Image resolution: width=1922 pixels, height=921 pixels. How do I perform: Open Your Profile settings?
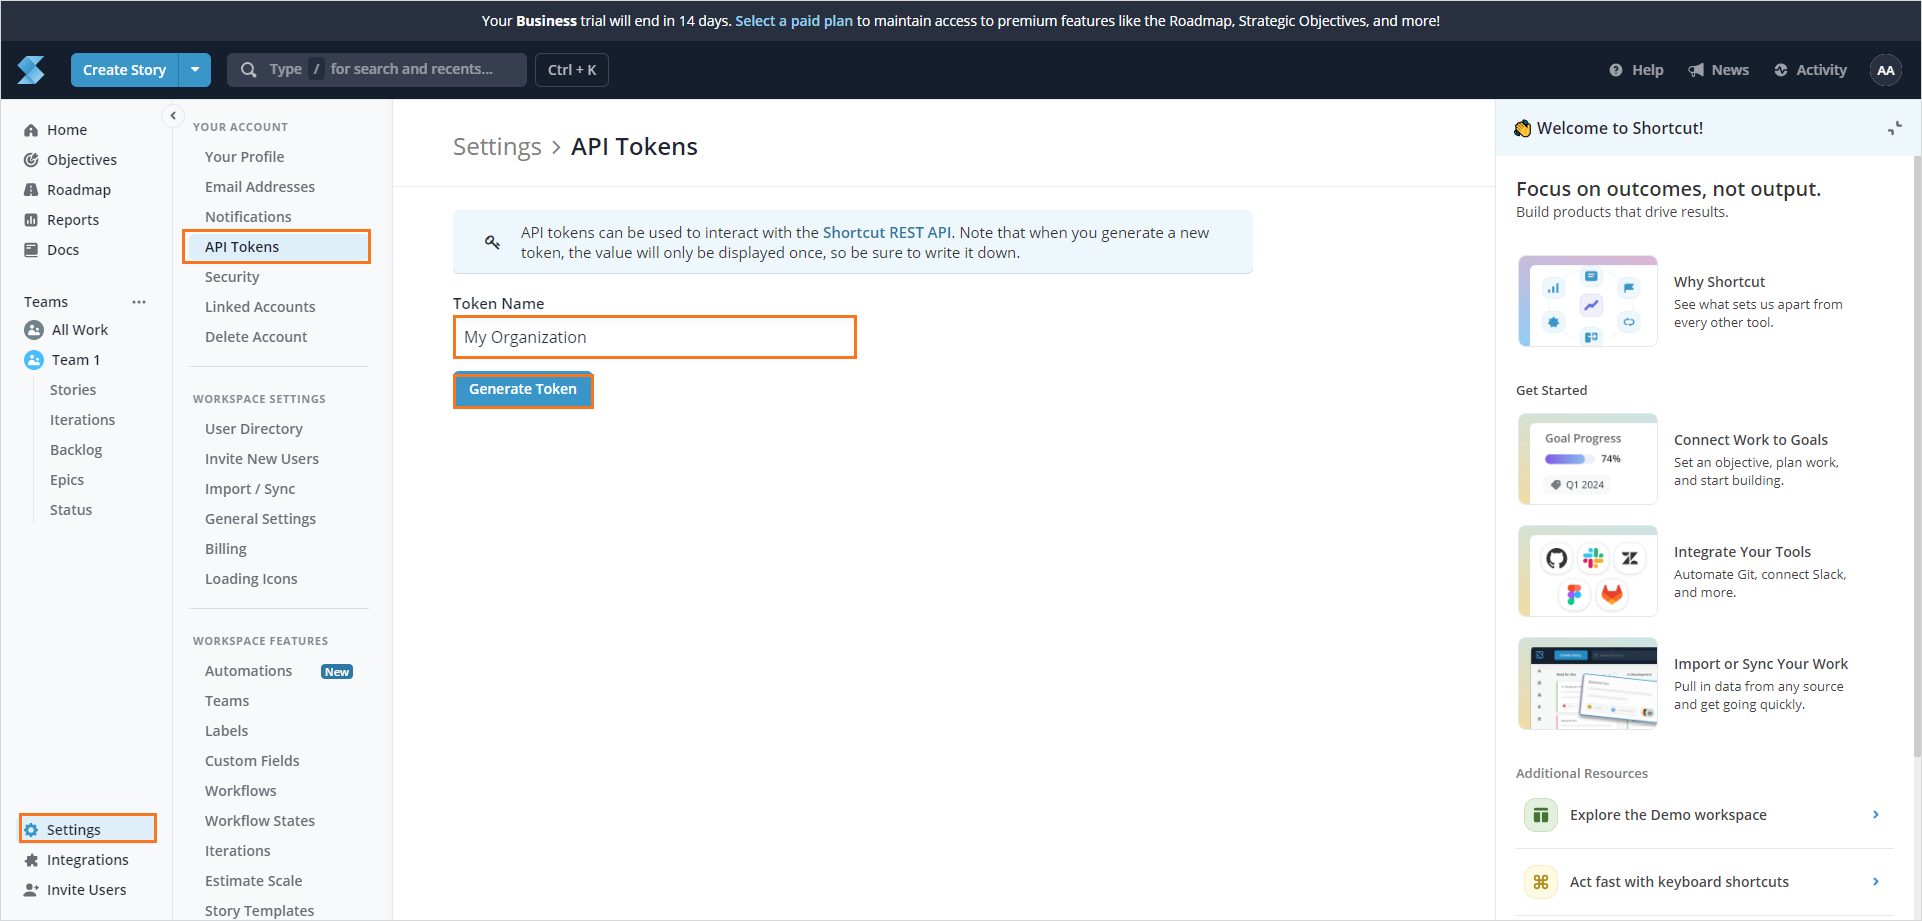point(244,157)
